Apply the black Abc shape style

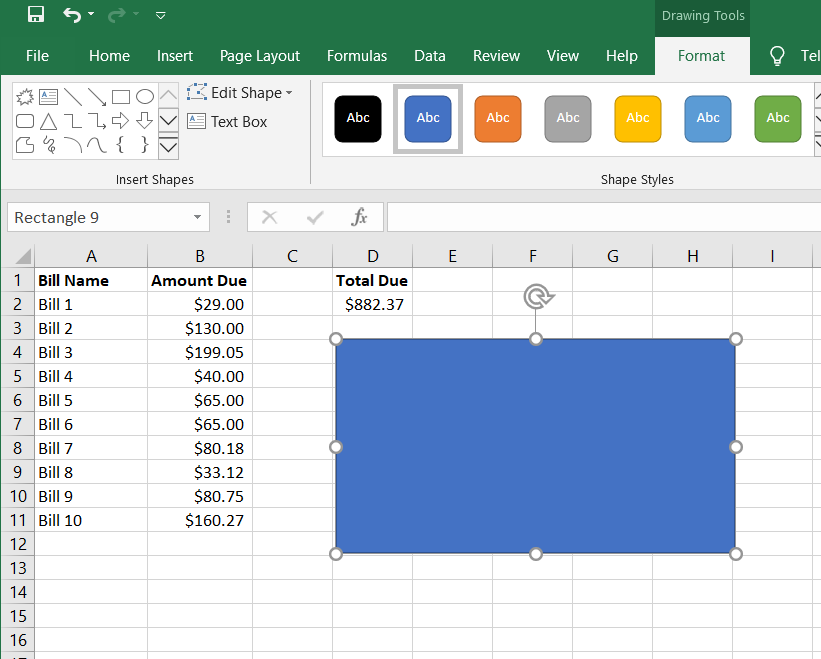tap(358, 118)
